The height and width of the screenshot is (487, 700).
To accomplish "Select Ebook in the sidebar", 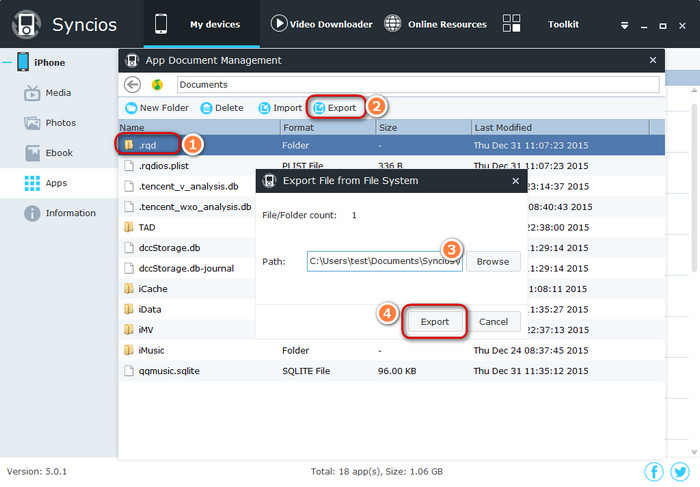I will click(59, 153).
